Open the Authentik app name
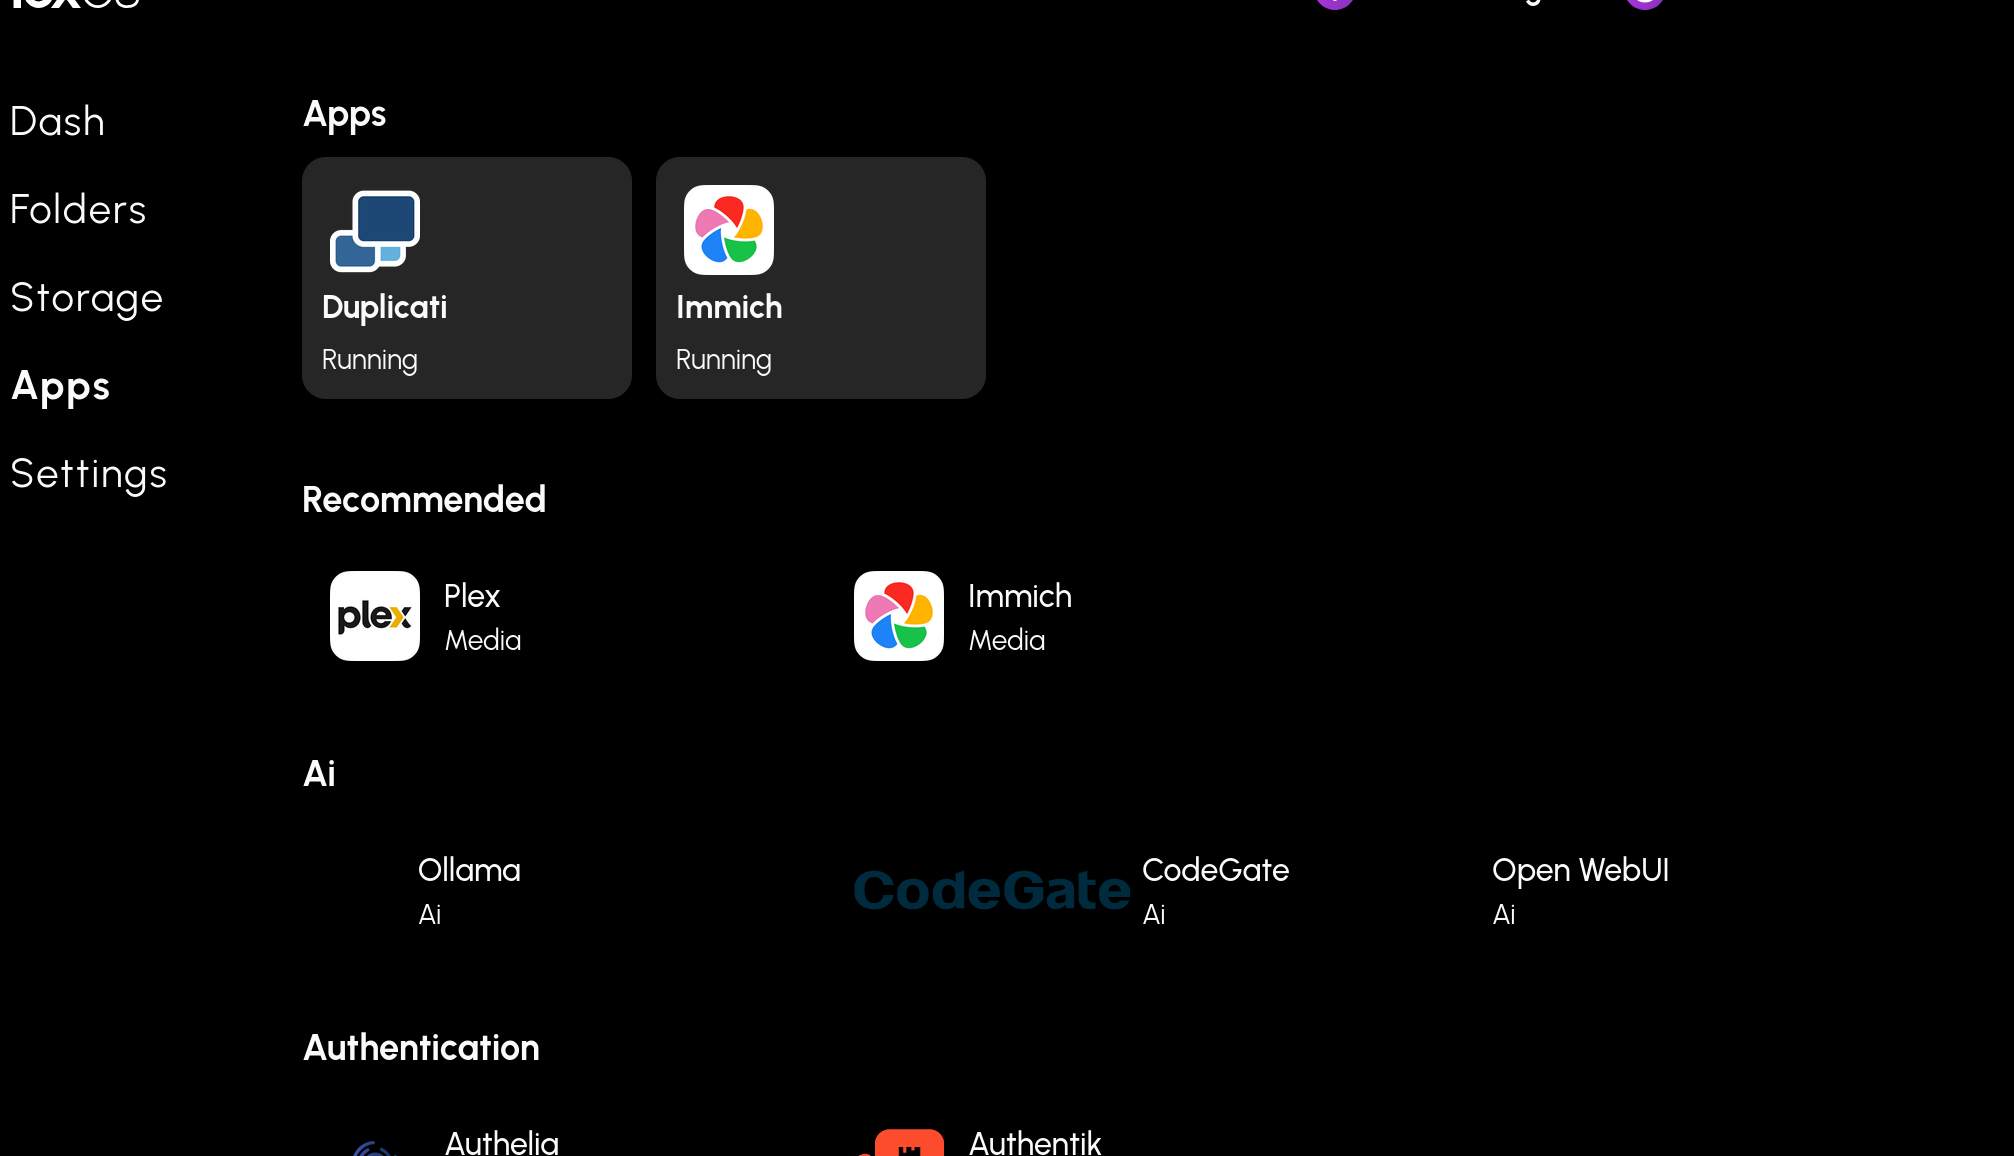Screen dimensions: 2014x1156 click(x=1035, y=1142)
